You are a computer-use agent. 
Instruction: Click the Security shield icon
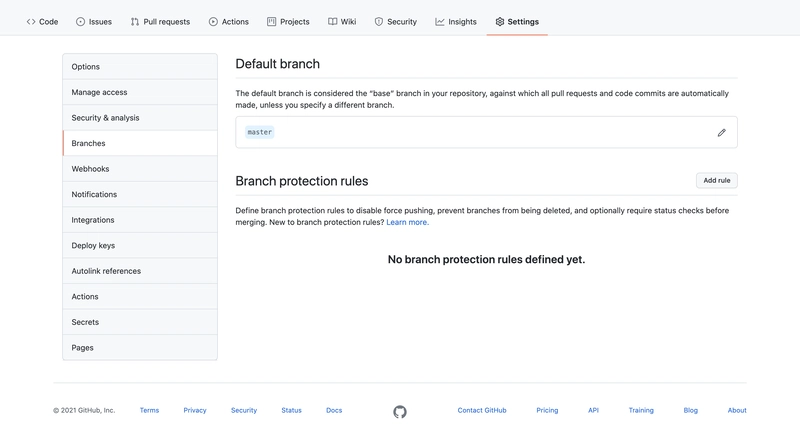379,21
